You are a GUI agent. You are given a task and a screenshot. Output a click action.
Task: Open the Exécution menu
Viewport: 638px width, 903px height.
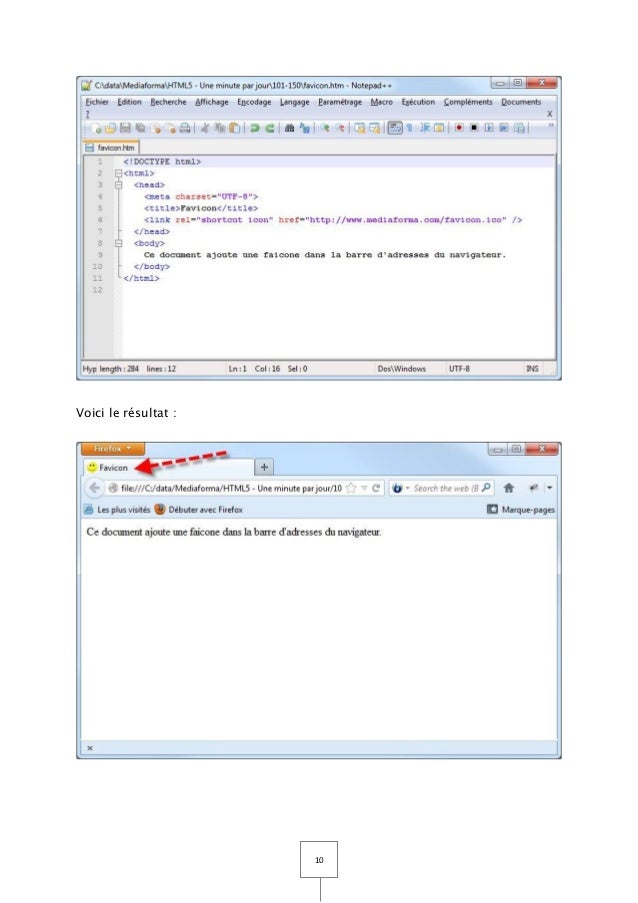point(418,102)
